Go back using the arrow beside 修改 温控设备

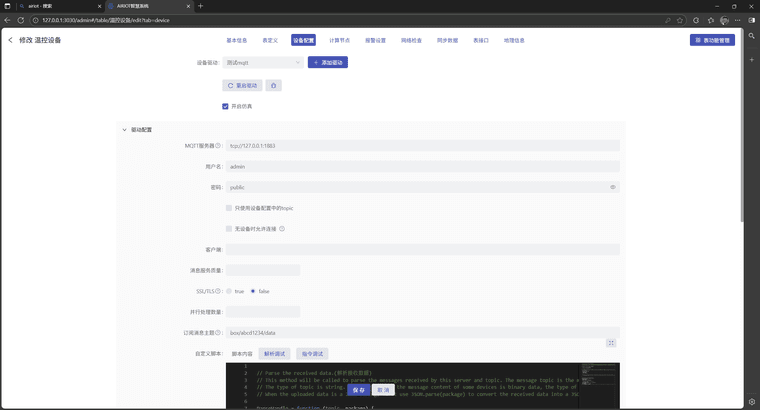tap(10, 40)
